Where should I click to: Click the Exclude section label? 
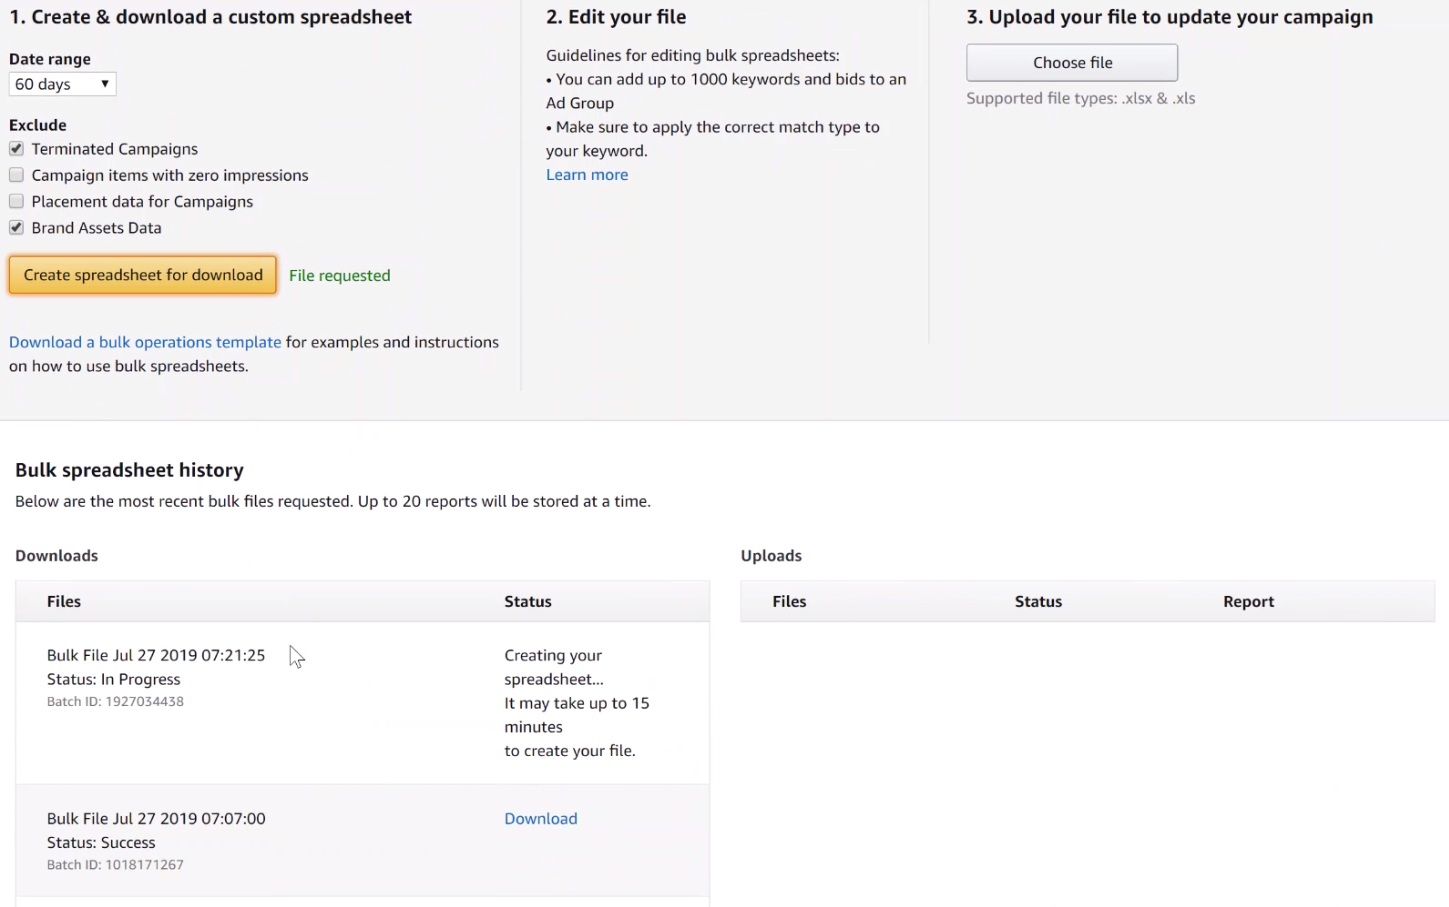coord(38,125)
